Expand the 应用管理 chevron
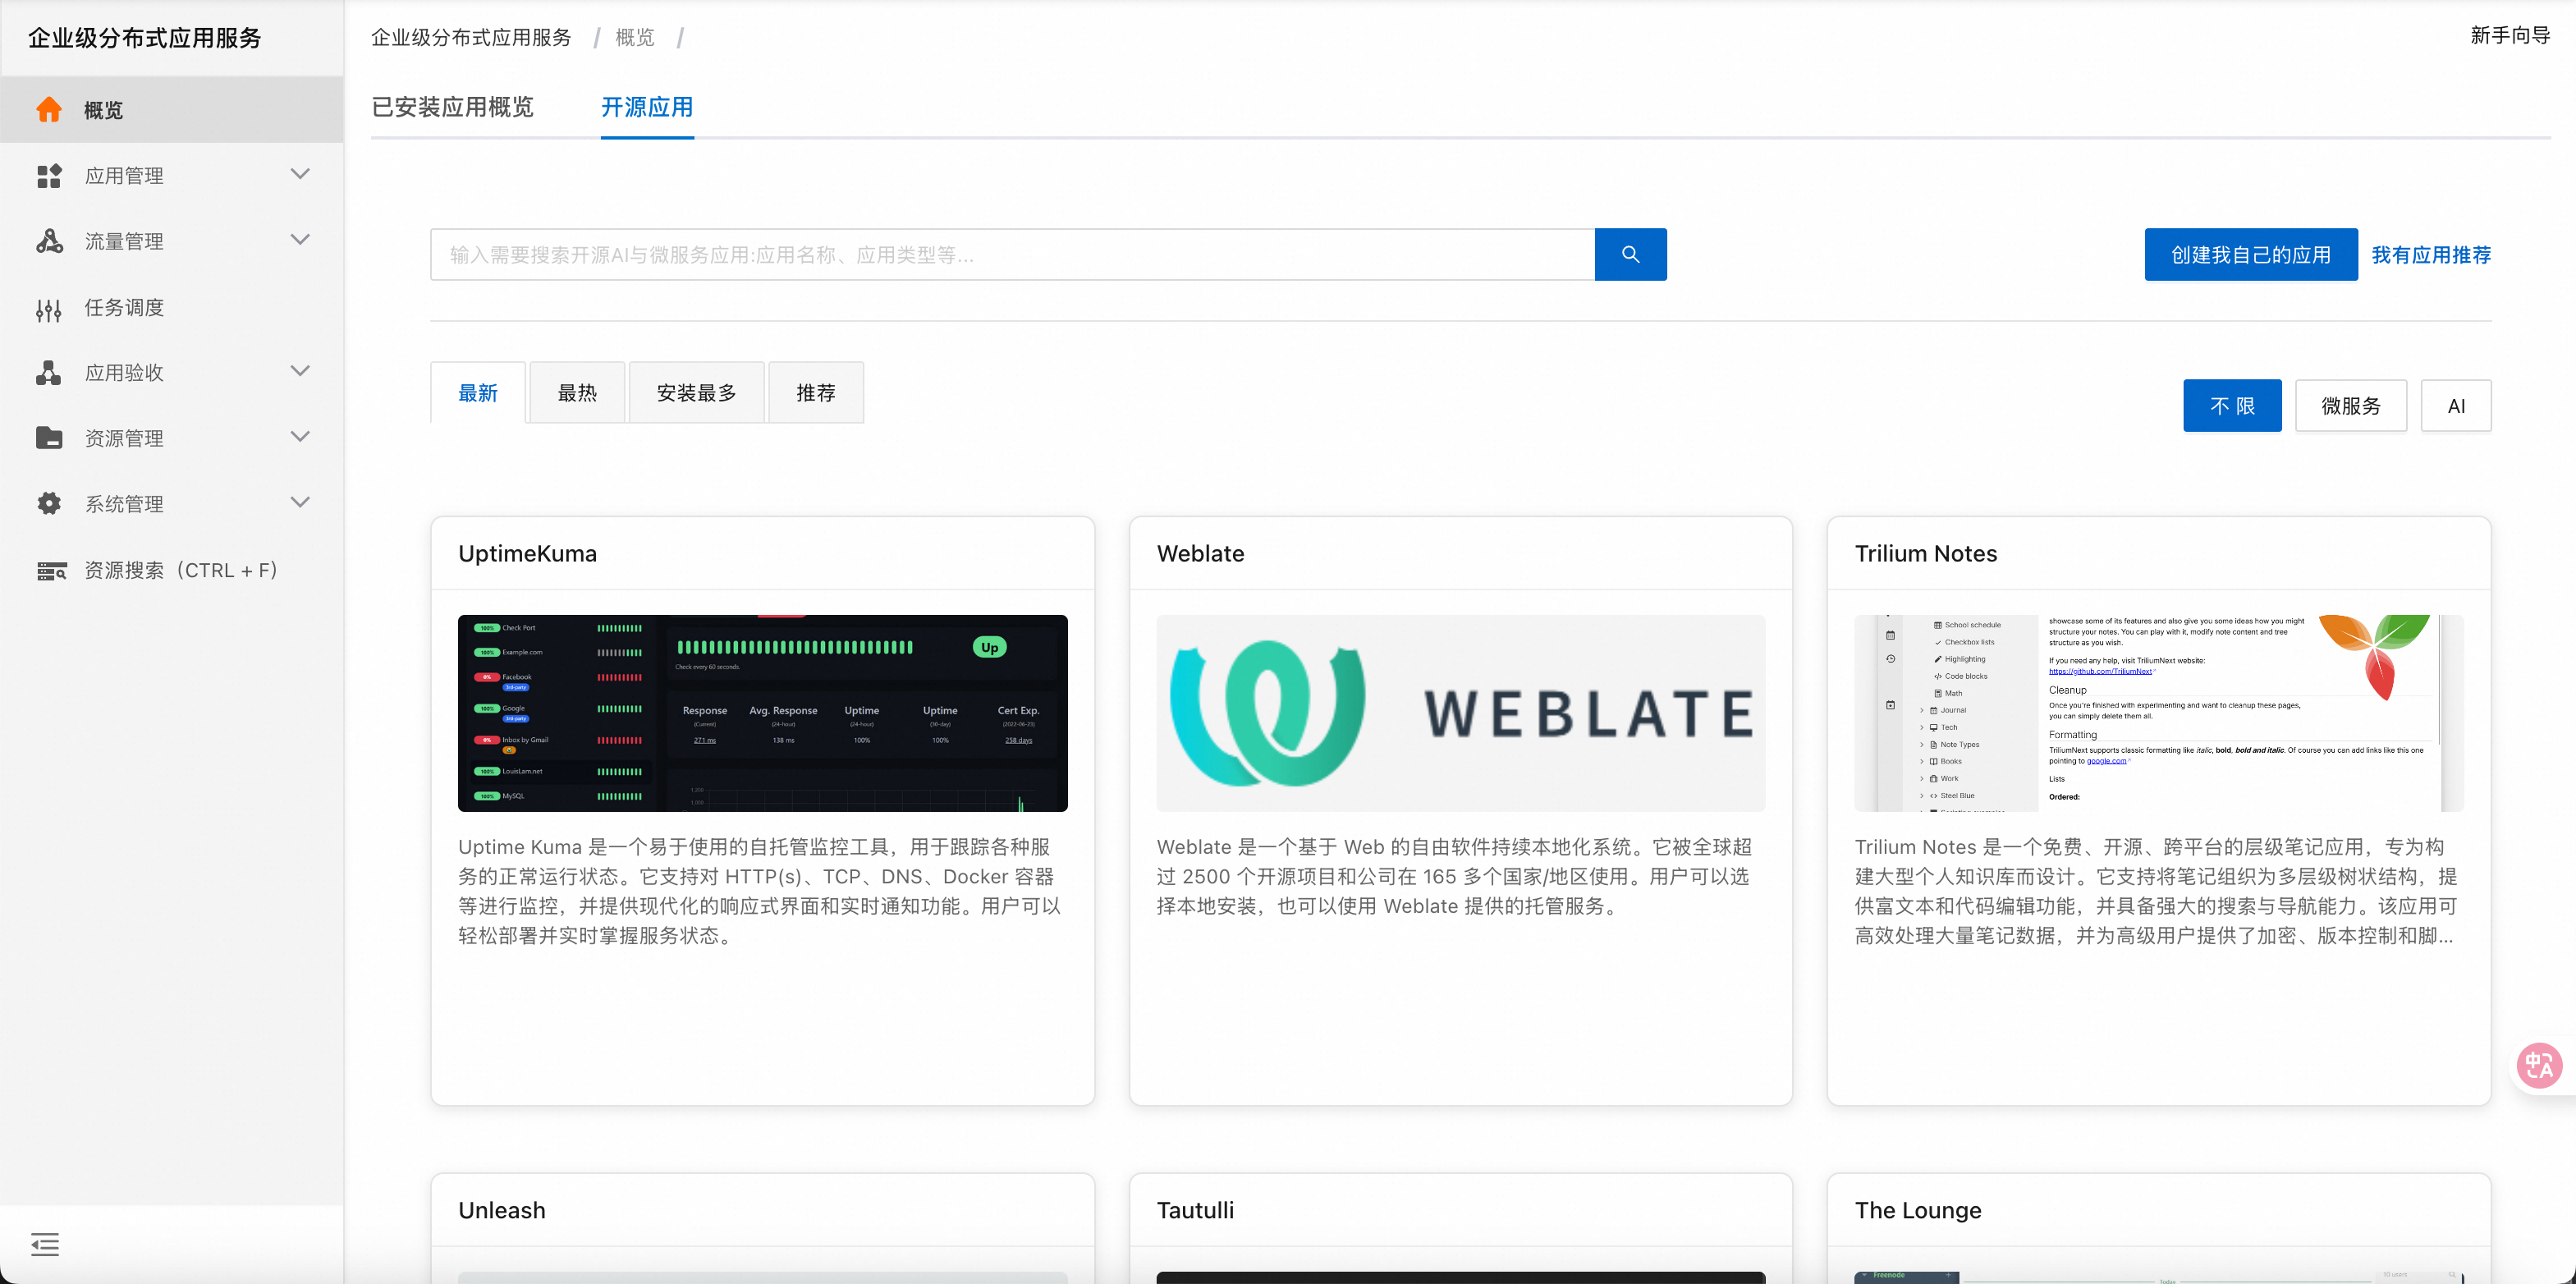The height and width of the screenshot is (1284, 2576). pyautogui.click(x=300, y=175)
